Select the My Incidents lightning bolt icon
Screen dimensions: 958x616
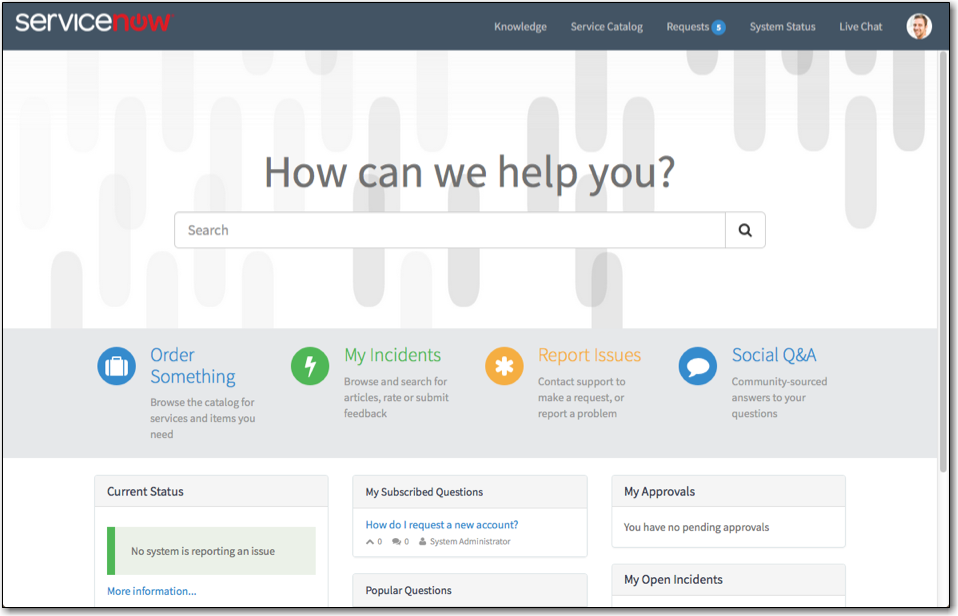coord(309,366)
